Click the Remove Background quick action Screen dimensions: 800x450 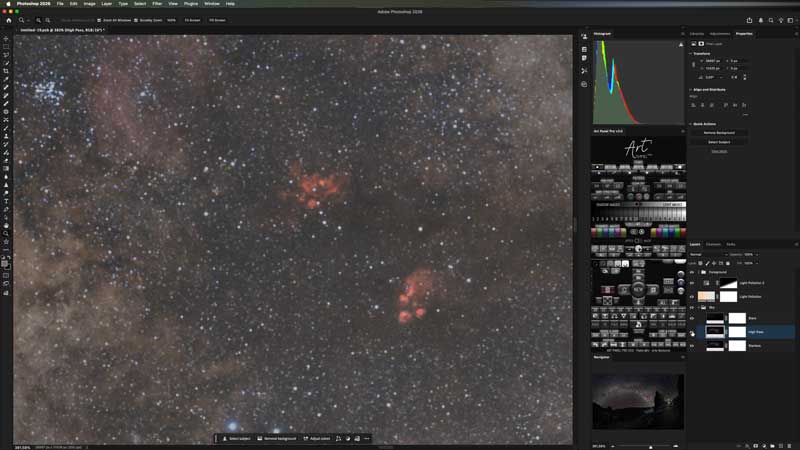pos(718,132)
